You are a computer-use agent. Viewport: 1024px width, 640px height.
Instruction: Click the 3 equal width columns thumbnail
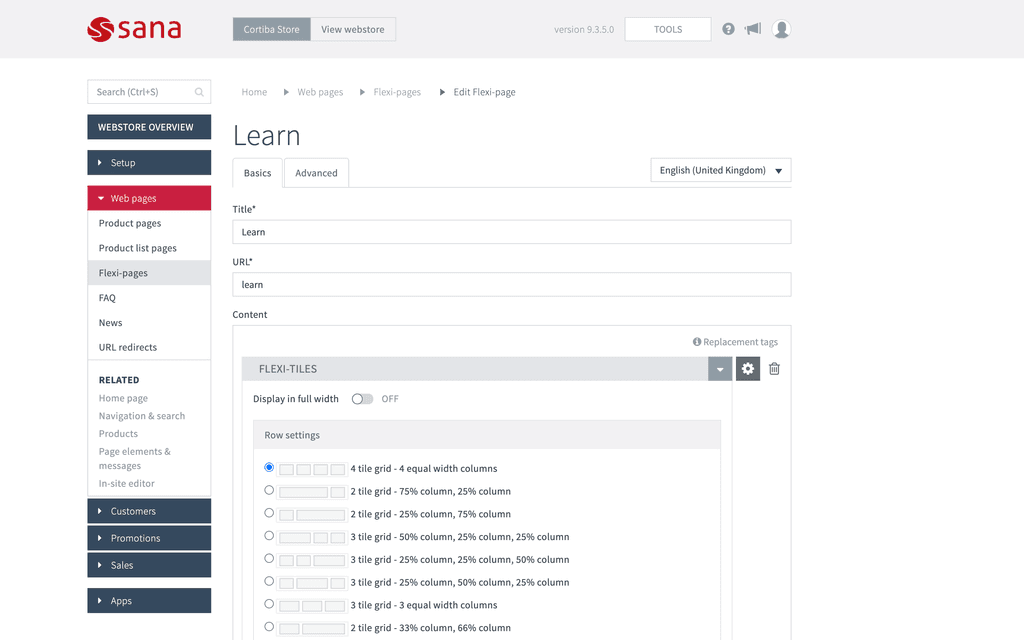tap(312, 605)
